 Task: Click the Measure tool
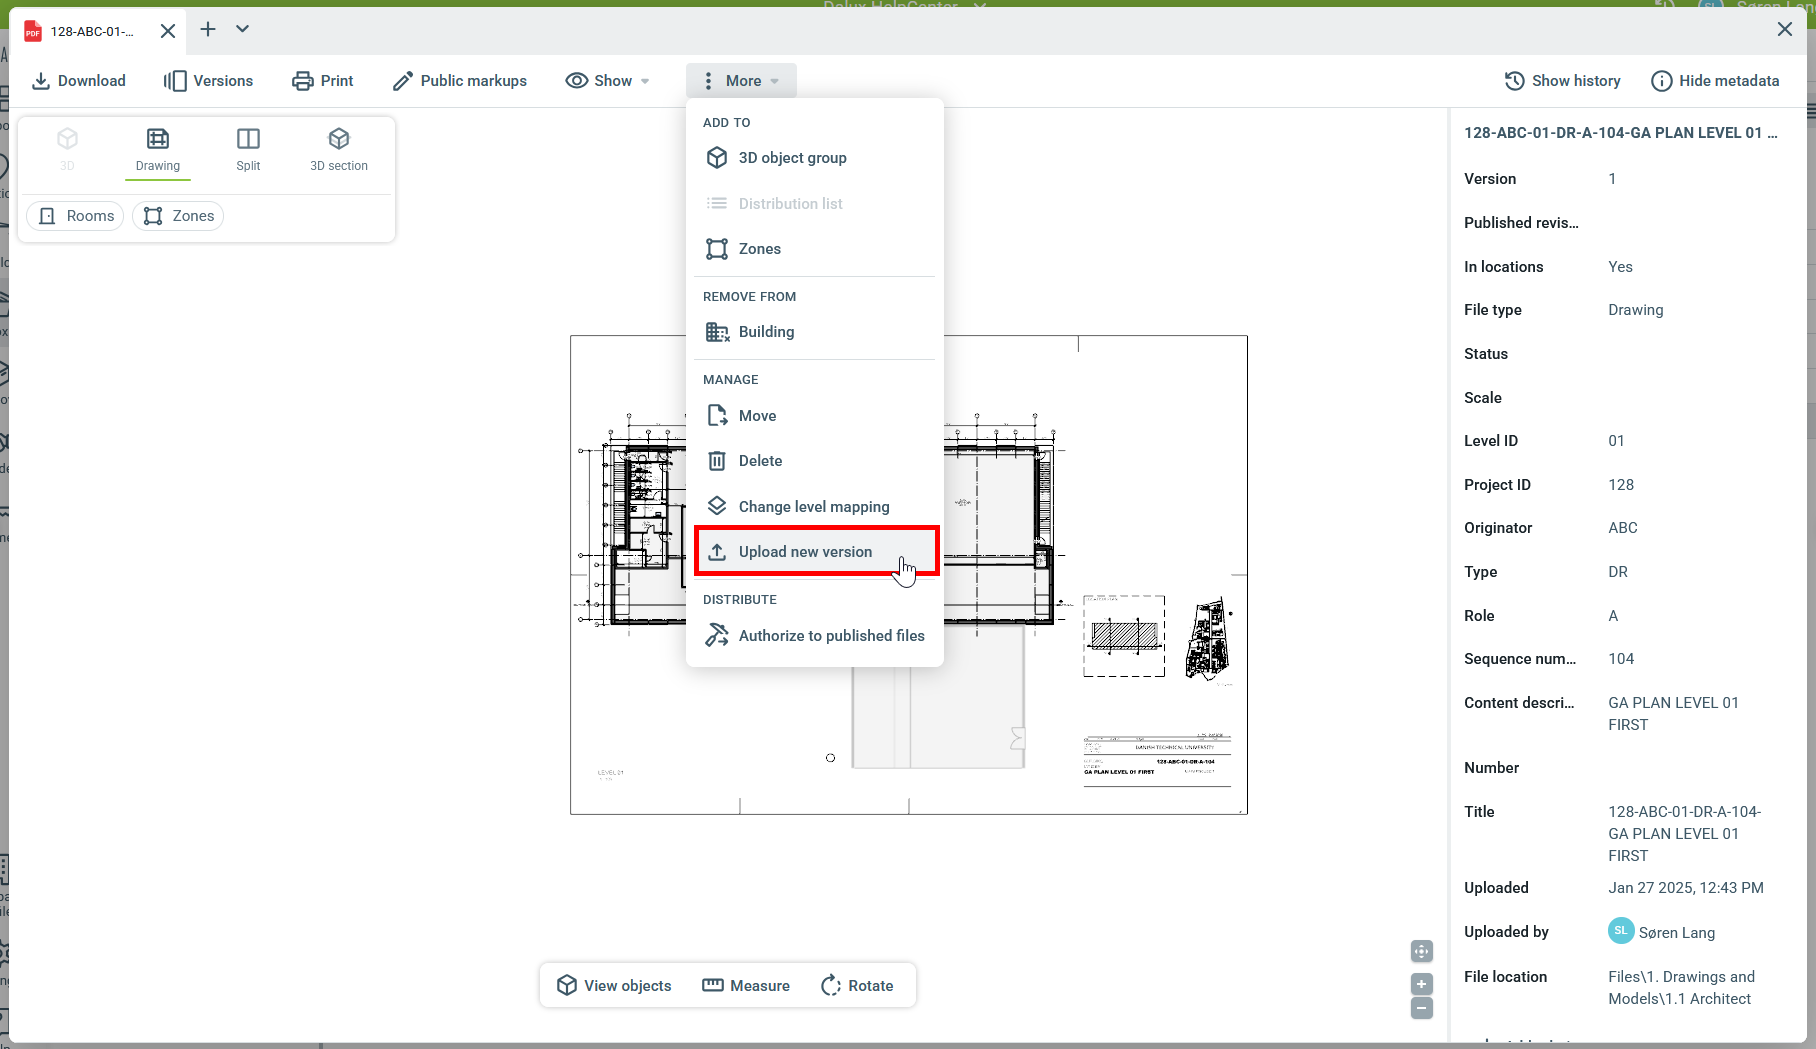click(x=746, y=986)
